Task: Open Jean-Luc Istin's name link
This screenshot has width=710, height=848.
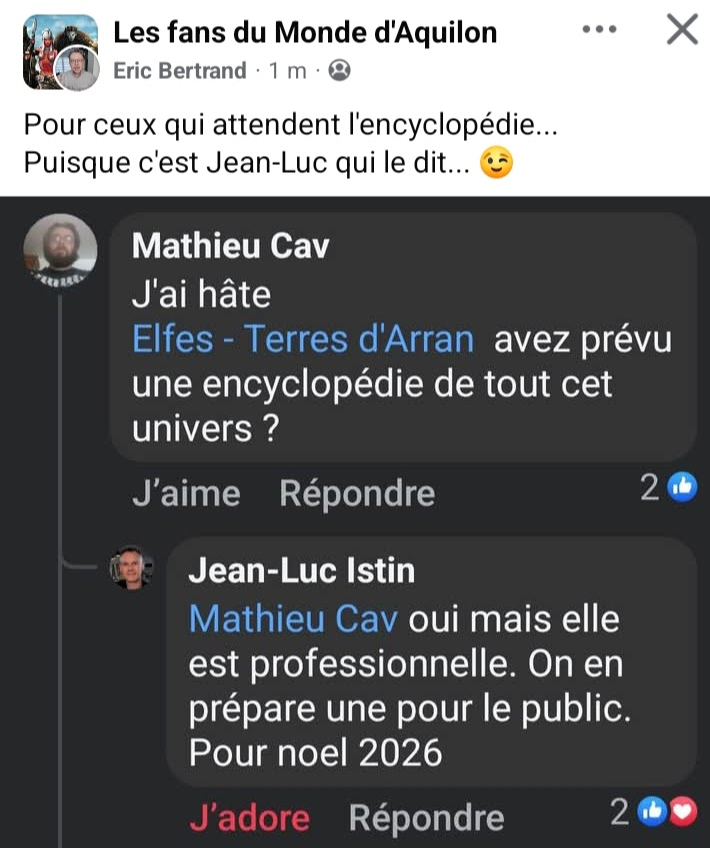Action: point(301,570)
